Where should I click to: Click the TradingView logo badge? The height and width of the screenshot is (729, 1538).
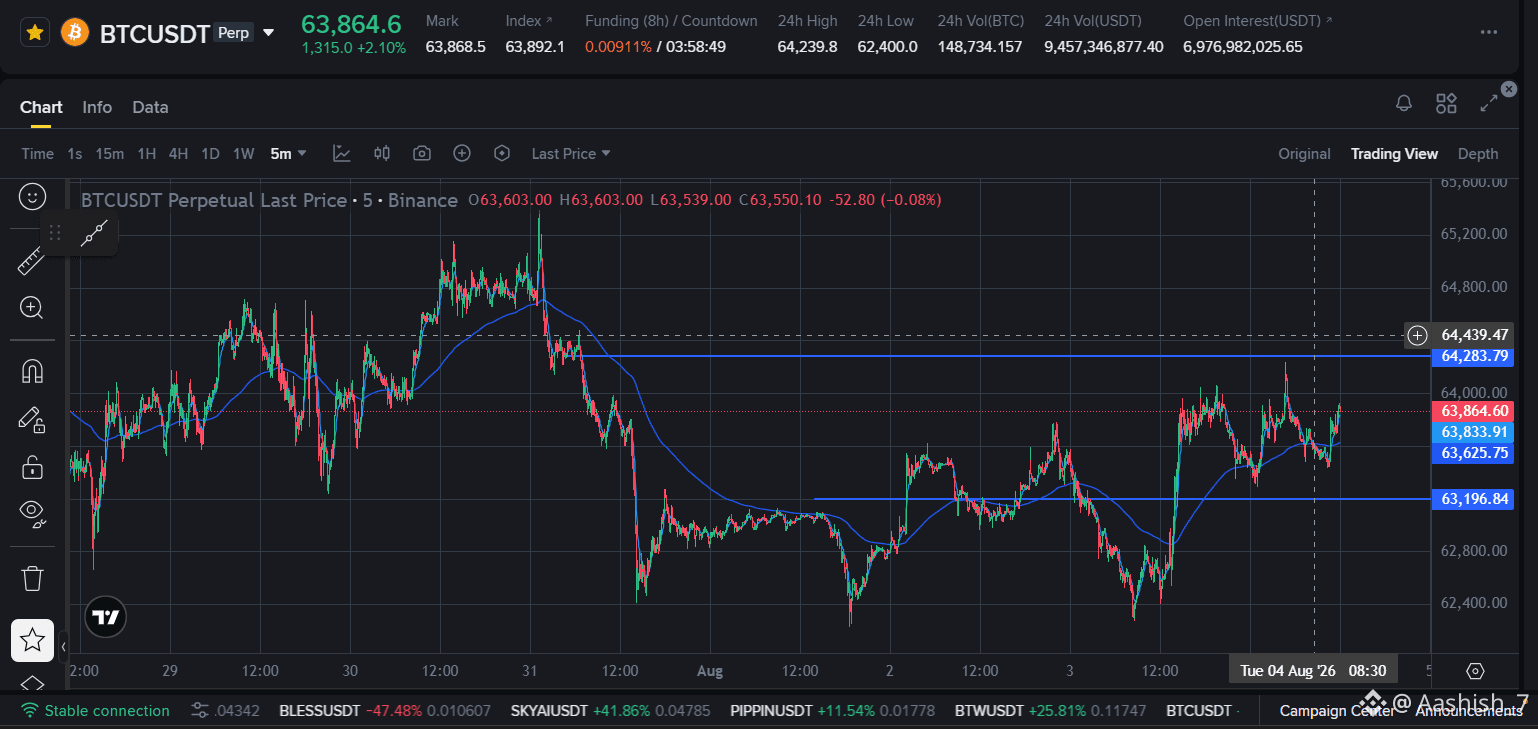pyautogui.click(x=105, y=617)
